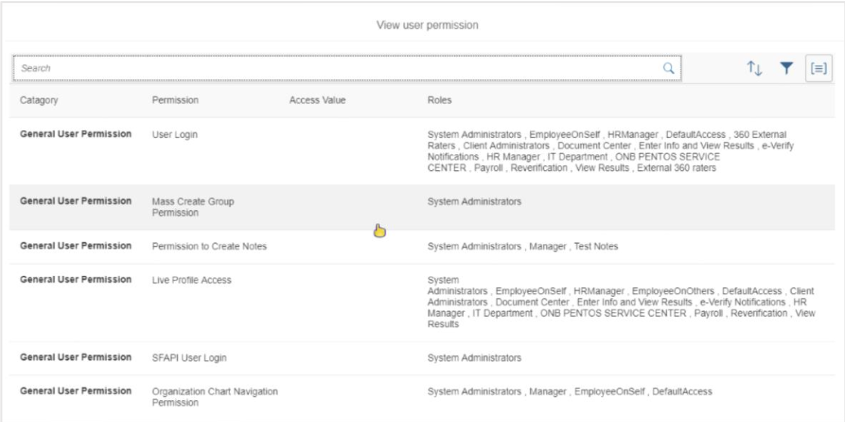Image resolution: width=845 pixels, height=422 pixels.
Task: Click roles for Organization Chart Navigation Permission
Action: pyautogui.click(x=569, y=391)
